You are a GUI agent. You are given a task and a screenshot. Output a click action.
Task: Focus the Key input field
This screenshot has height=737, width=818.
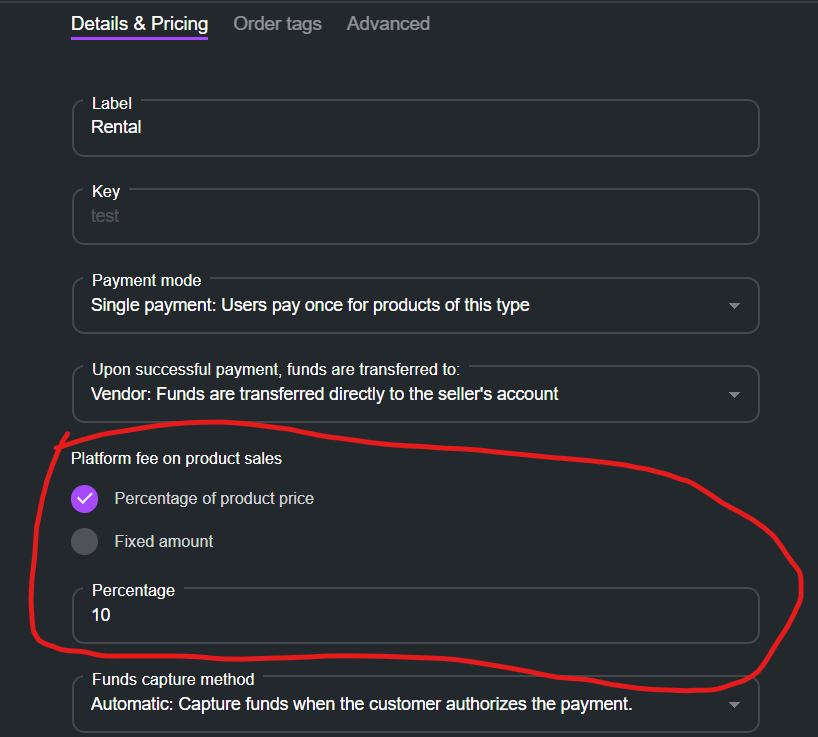(415, 215)
